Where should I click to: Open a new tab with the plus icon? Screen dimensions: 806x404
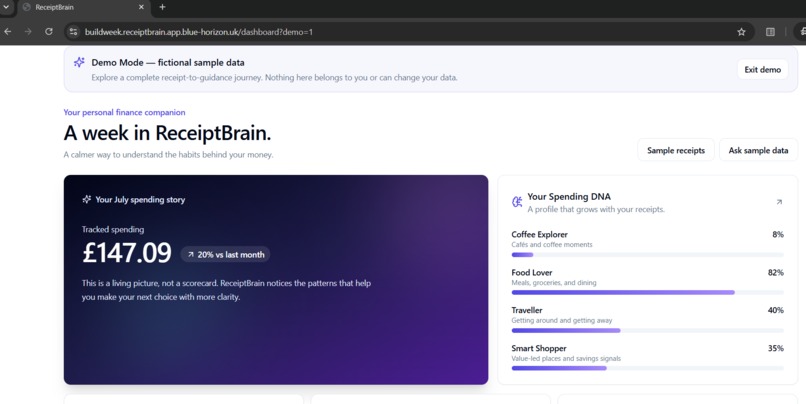[162, 7]
